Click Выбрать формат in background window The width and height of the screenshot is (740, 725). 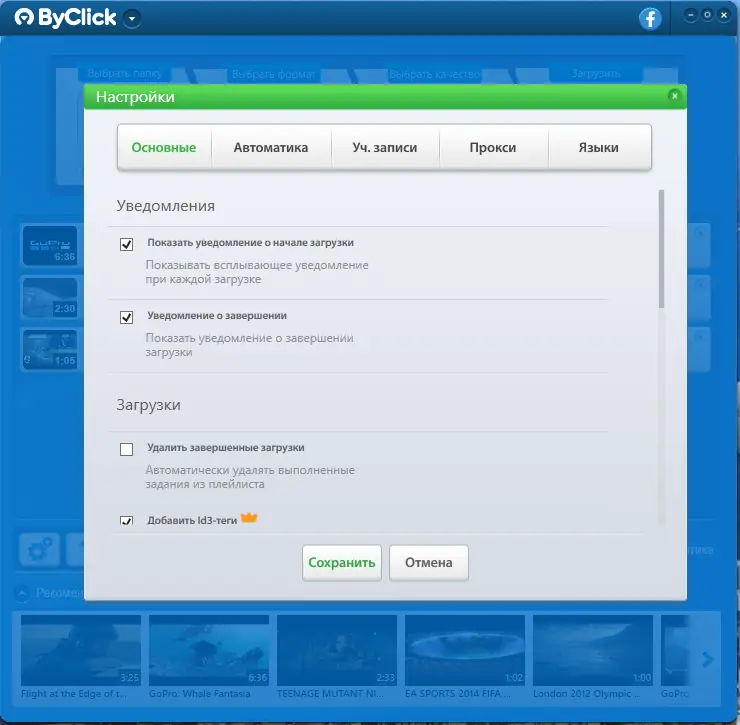point(273,75)
